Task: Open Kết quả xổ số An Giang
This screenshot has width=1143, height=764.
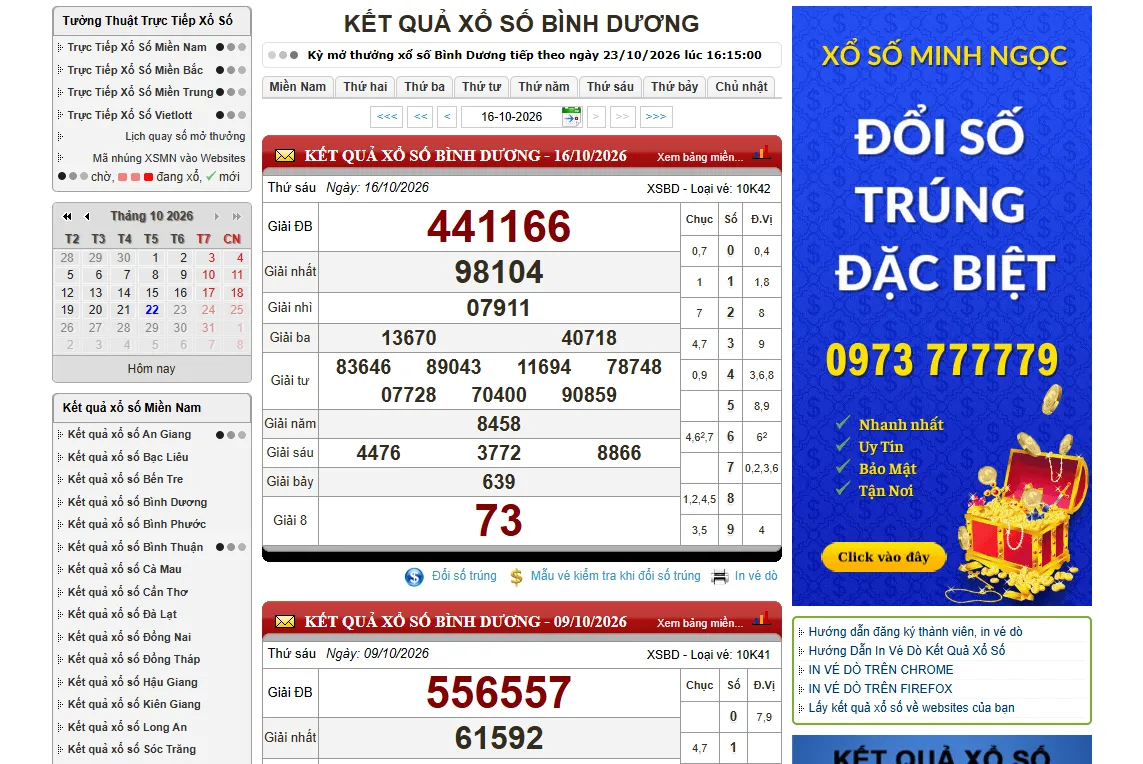Action: pos(129,434)
